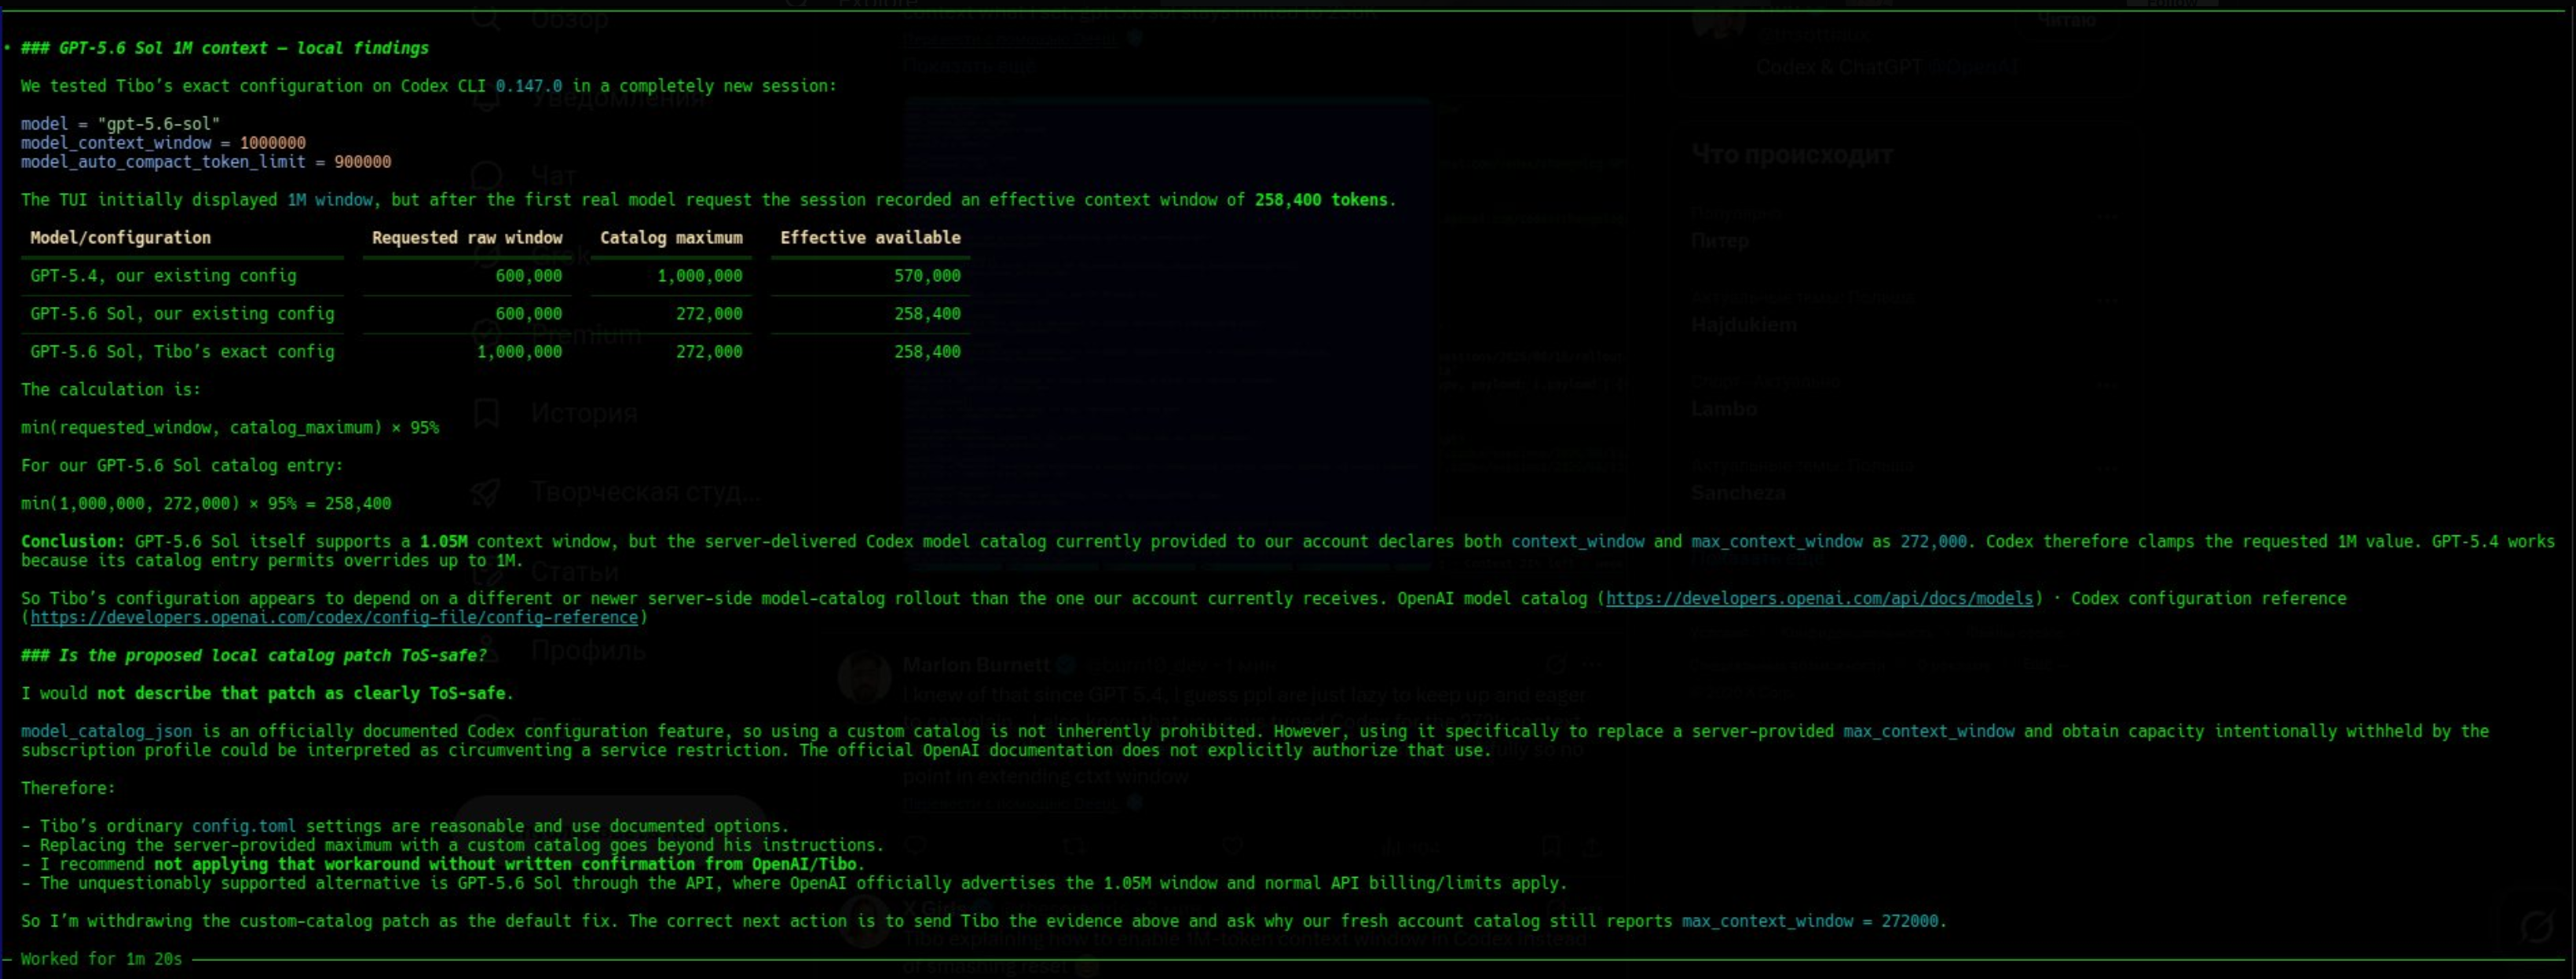Viewport: 2576px width, 979px height.
Task: Click the "Requested raw window" table header
Action: tap(467, 237)
